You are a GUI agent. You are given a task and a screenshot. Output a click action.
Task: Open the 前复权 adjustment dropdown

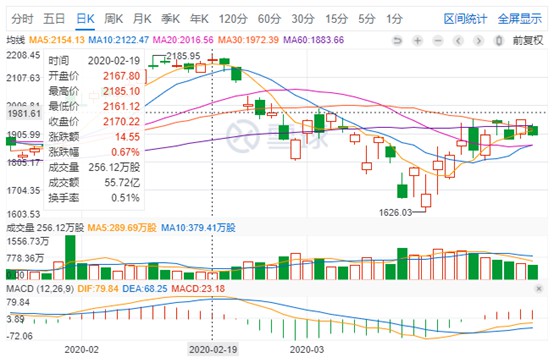tap(528, 40)
